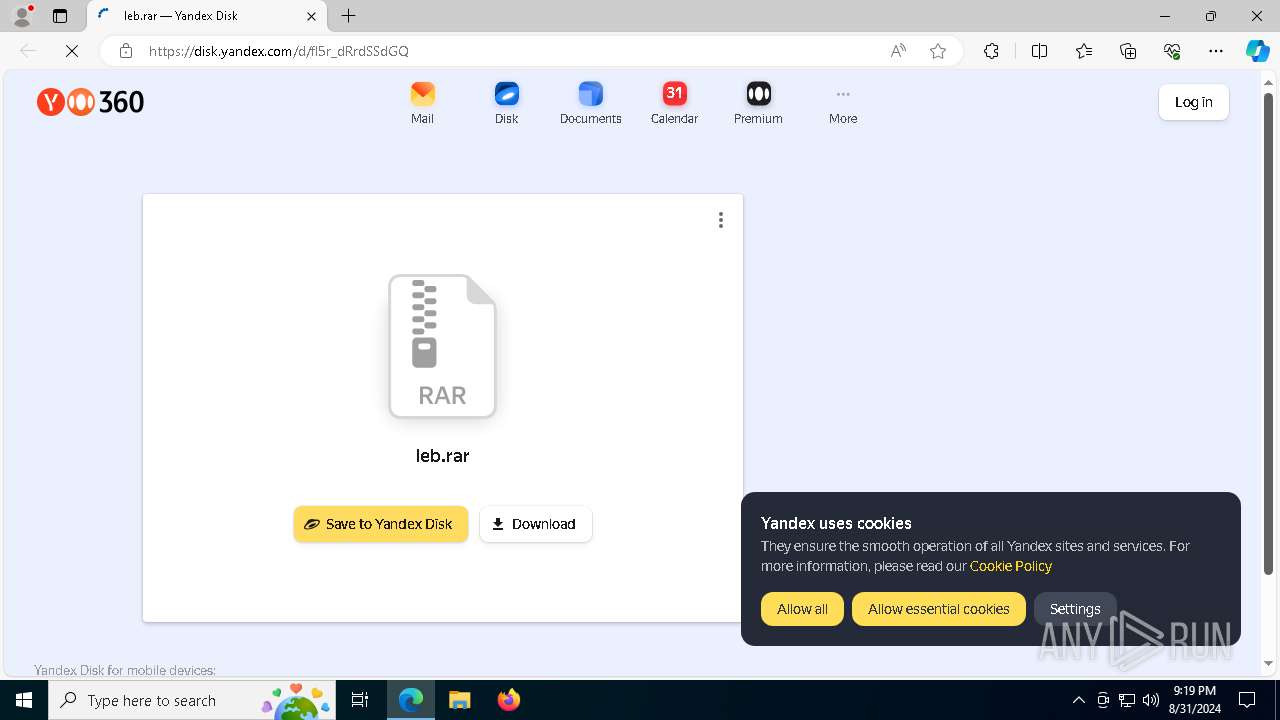Open network settings tray icon
Image resolution: width=1280 pixels, height=720 pixels.
1127,700
